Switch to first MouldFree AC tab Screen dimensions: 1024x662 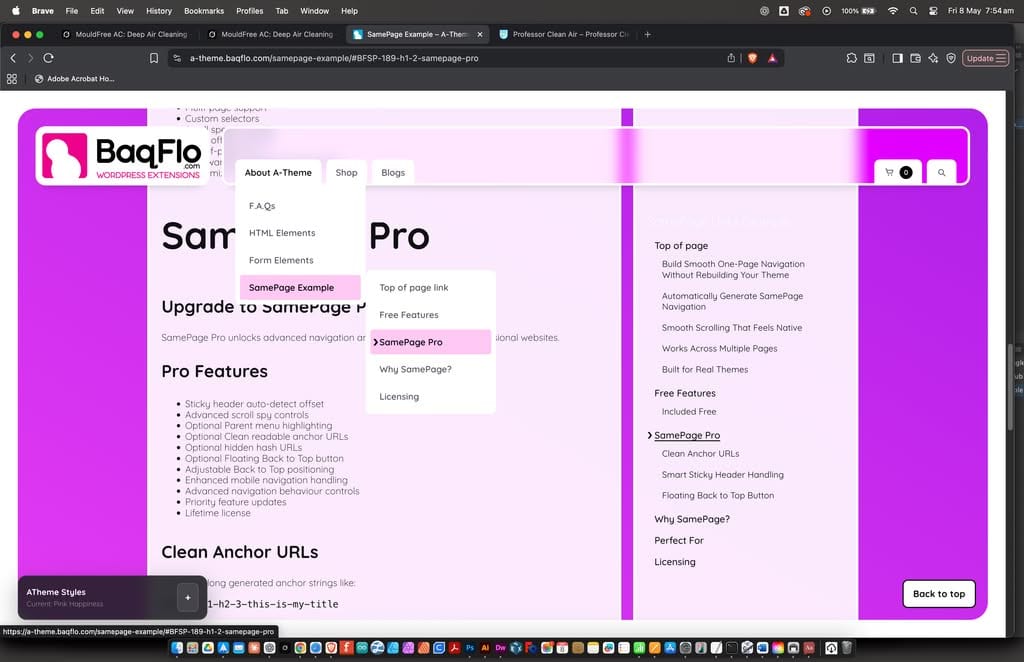tap(125, 34)
